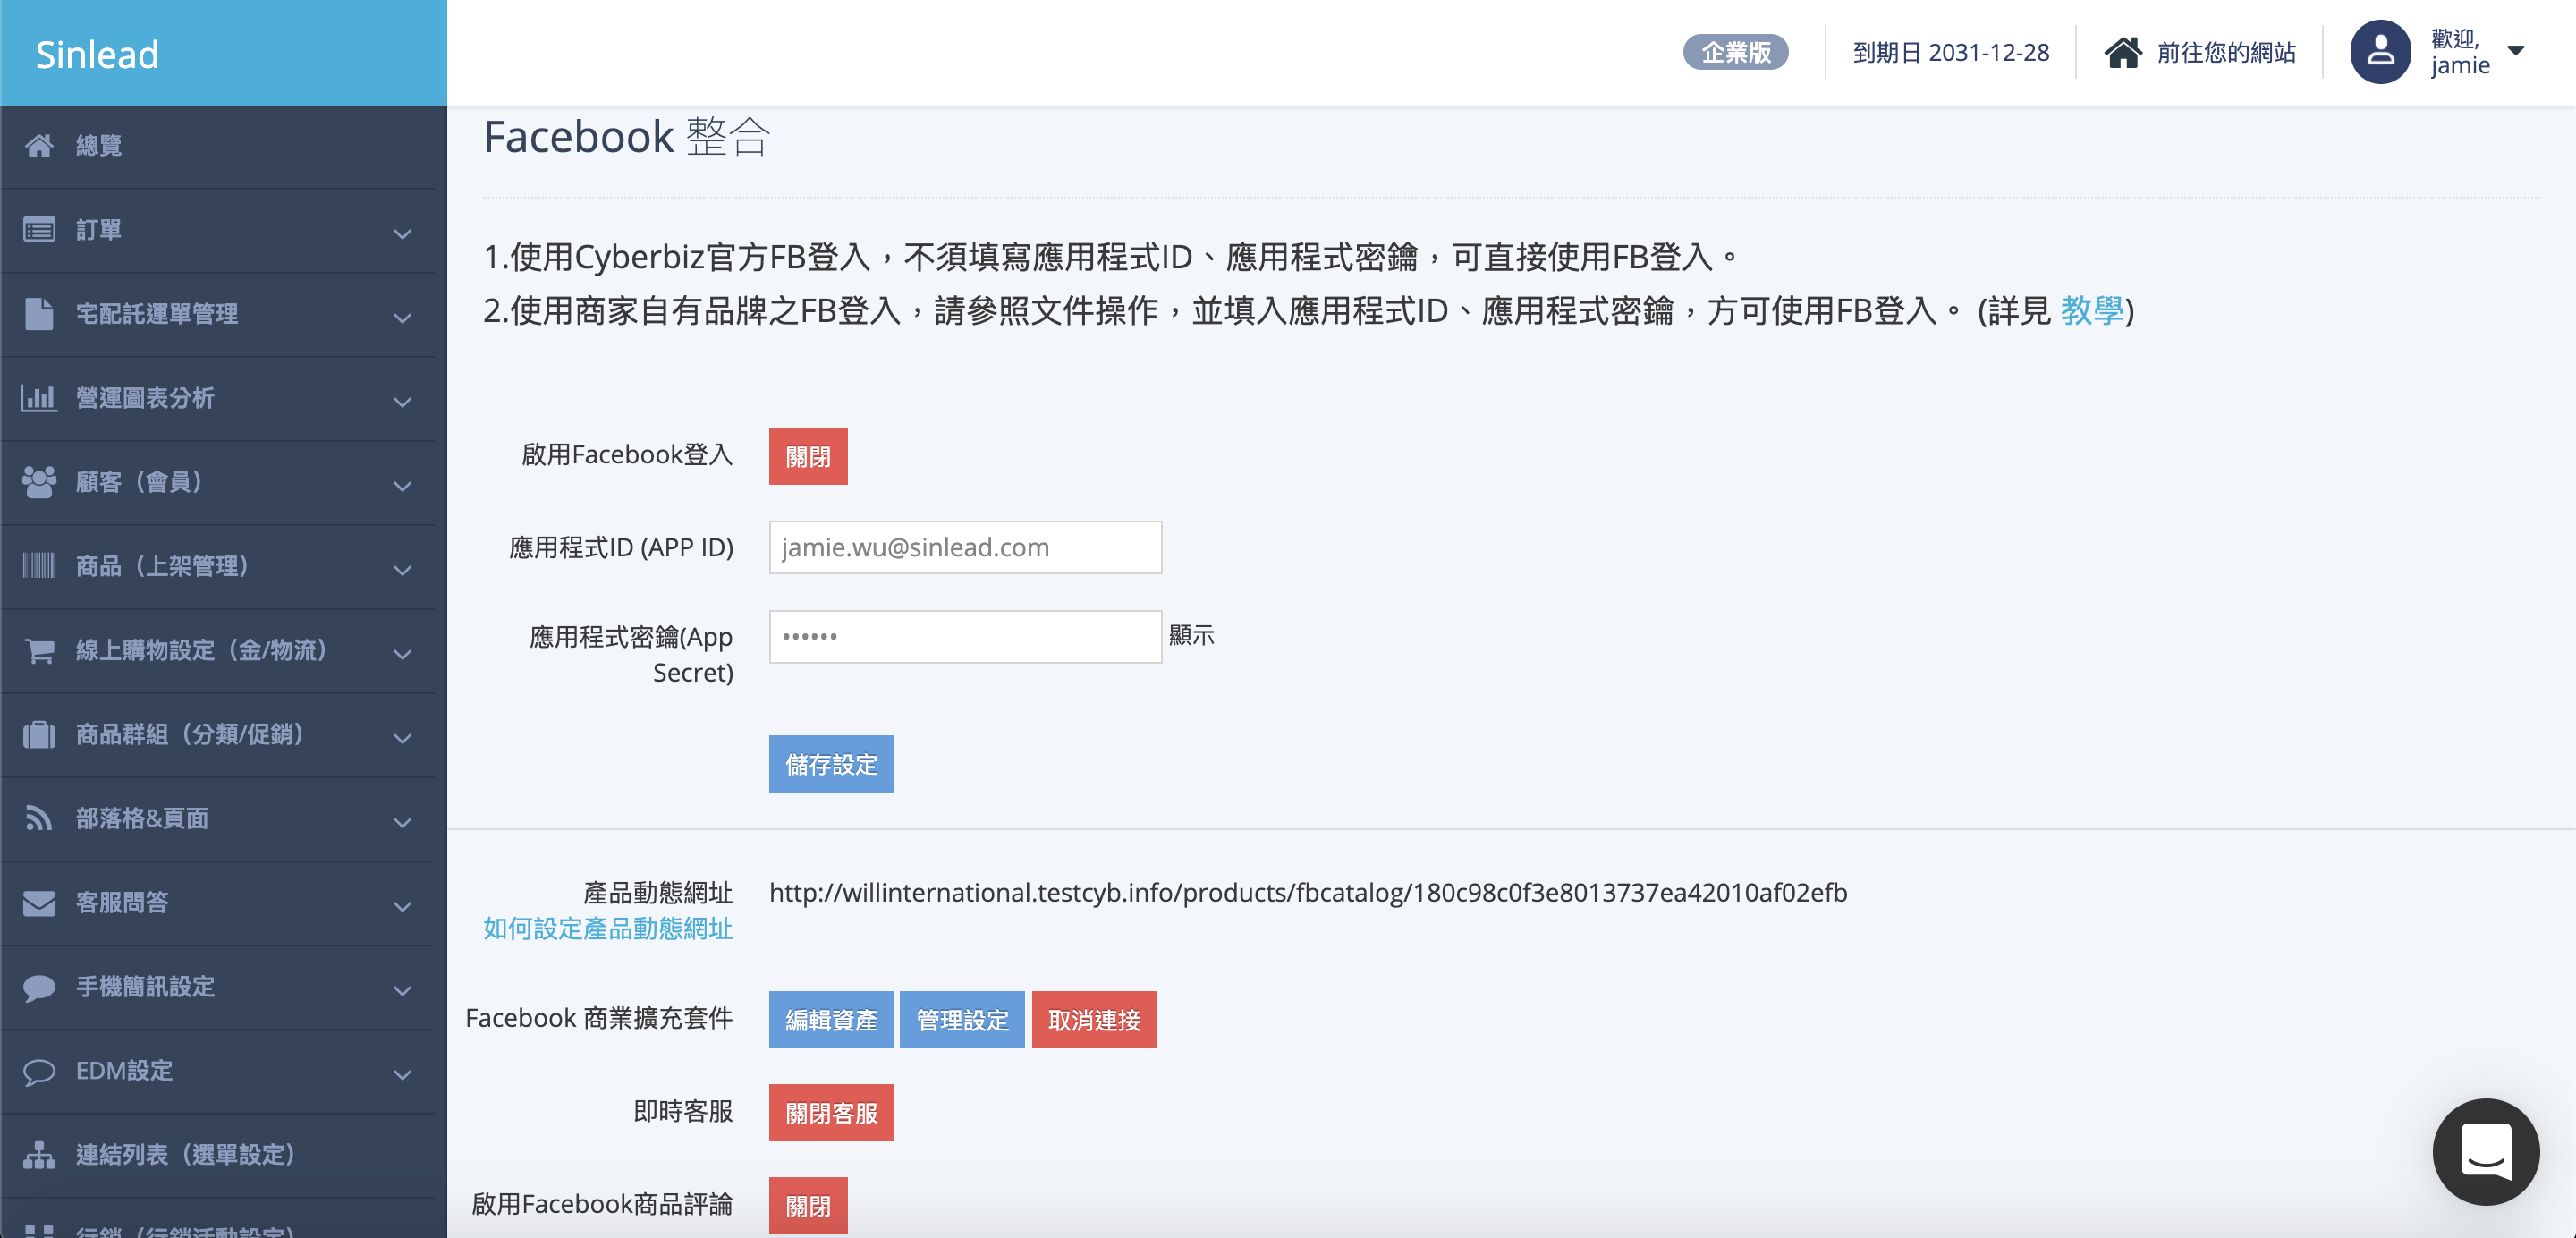
Task: Expand the 商品群組 chevron
Action: (402, 738)
